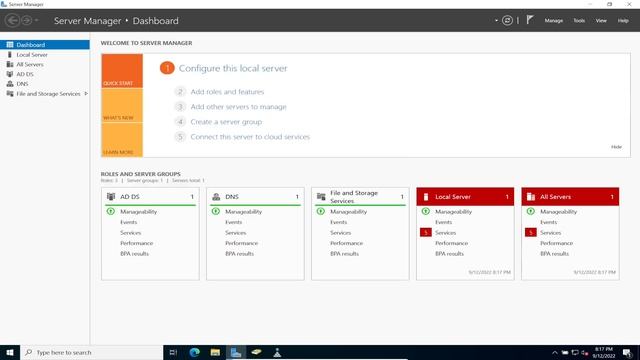Click AD DS tile icon
640x360 pixels.
(x=111, y=196)
